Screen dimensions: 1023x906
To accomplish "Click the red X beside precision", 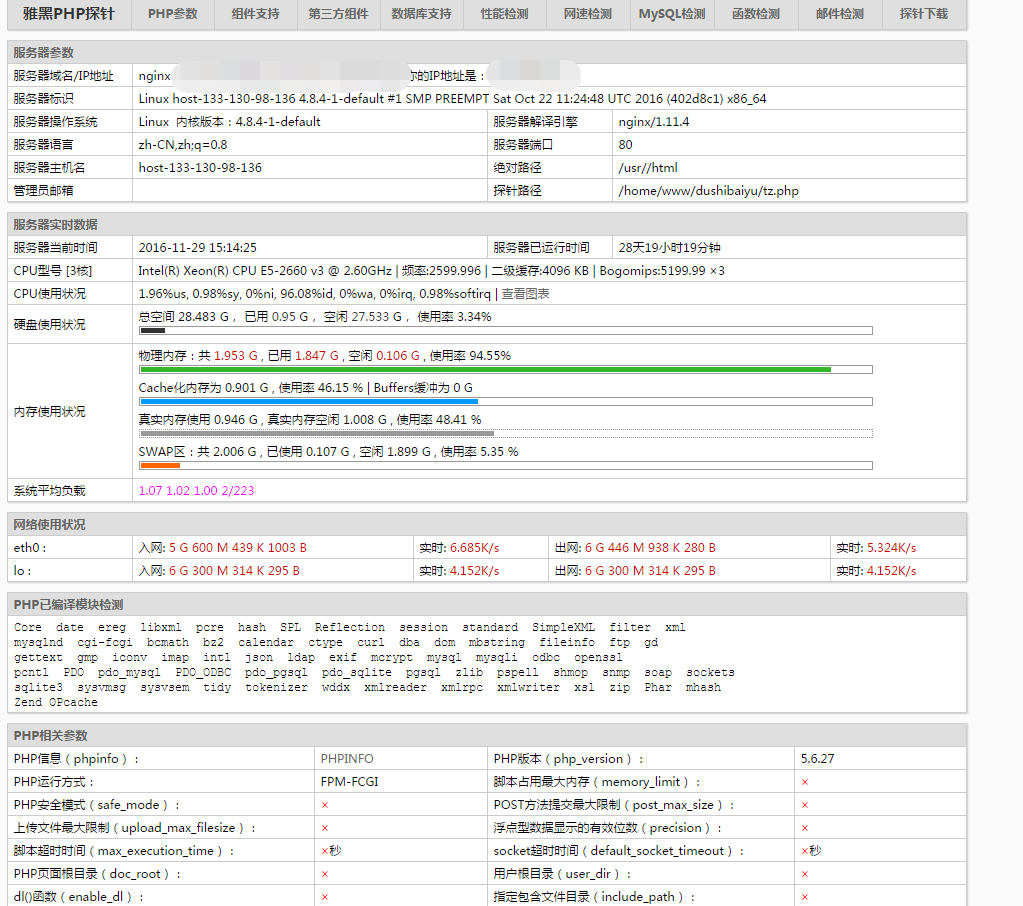I will pos(804,828).
